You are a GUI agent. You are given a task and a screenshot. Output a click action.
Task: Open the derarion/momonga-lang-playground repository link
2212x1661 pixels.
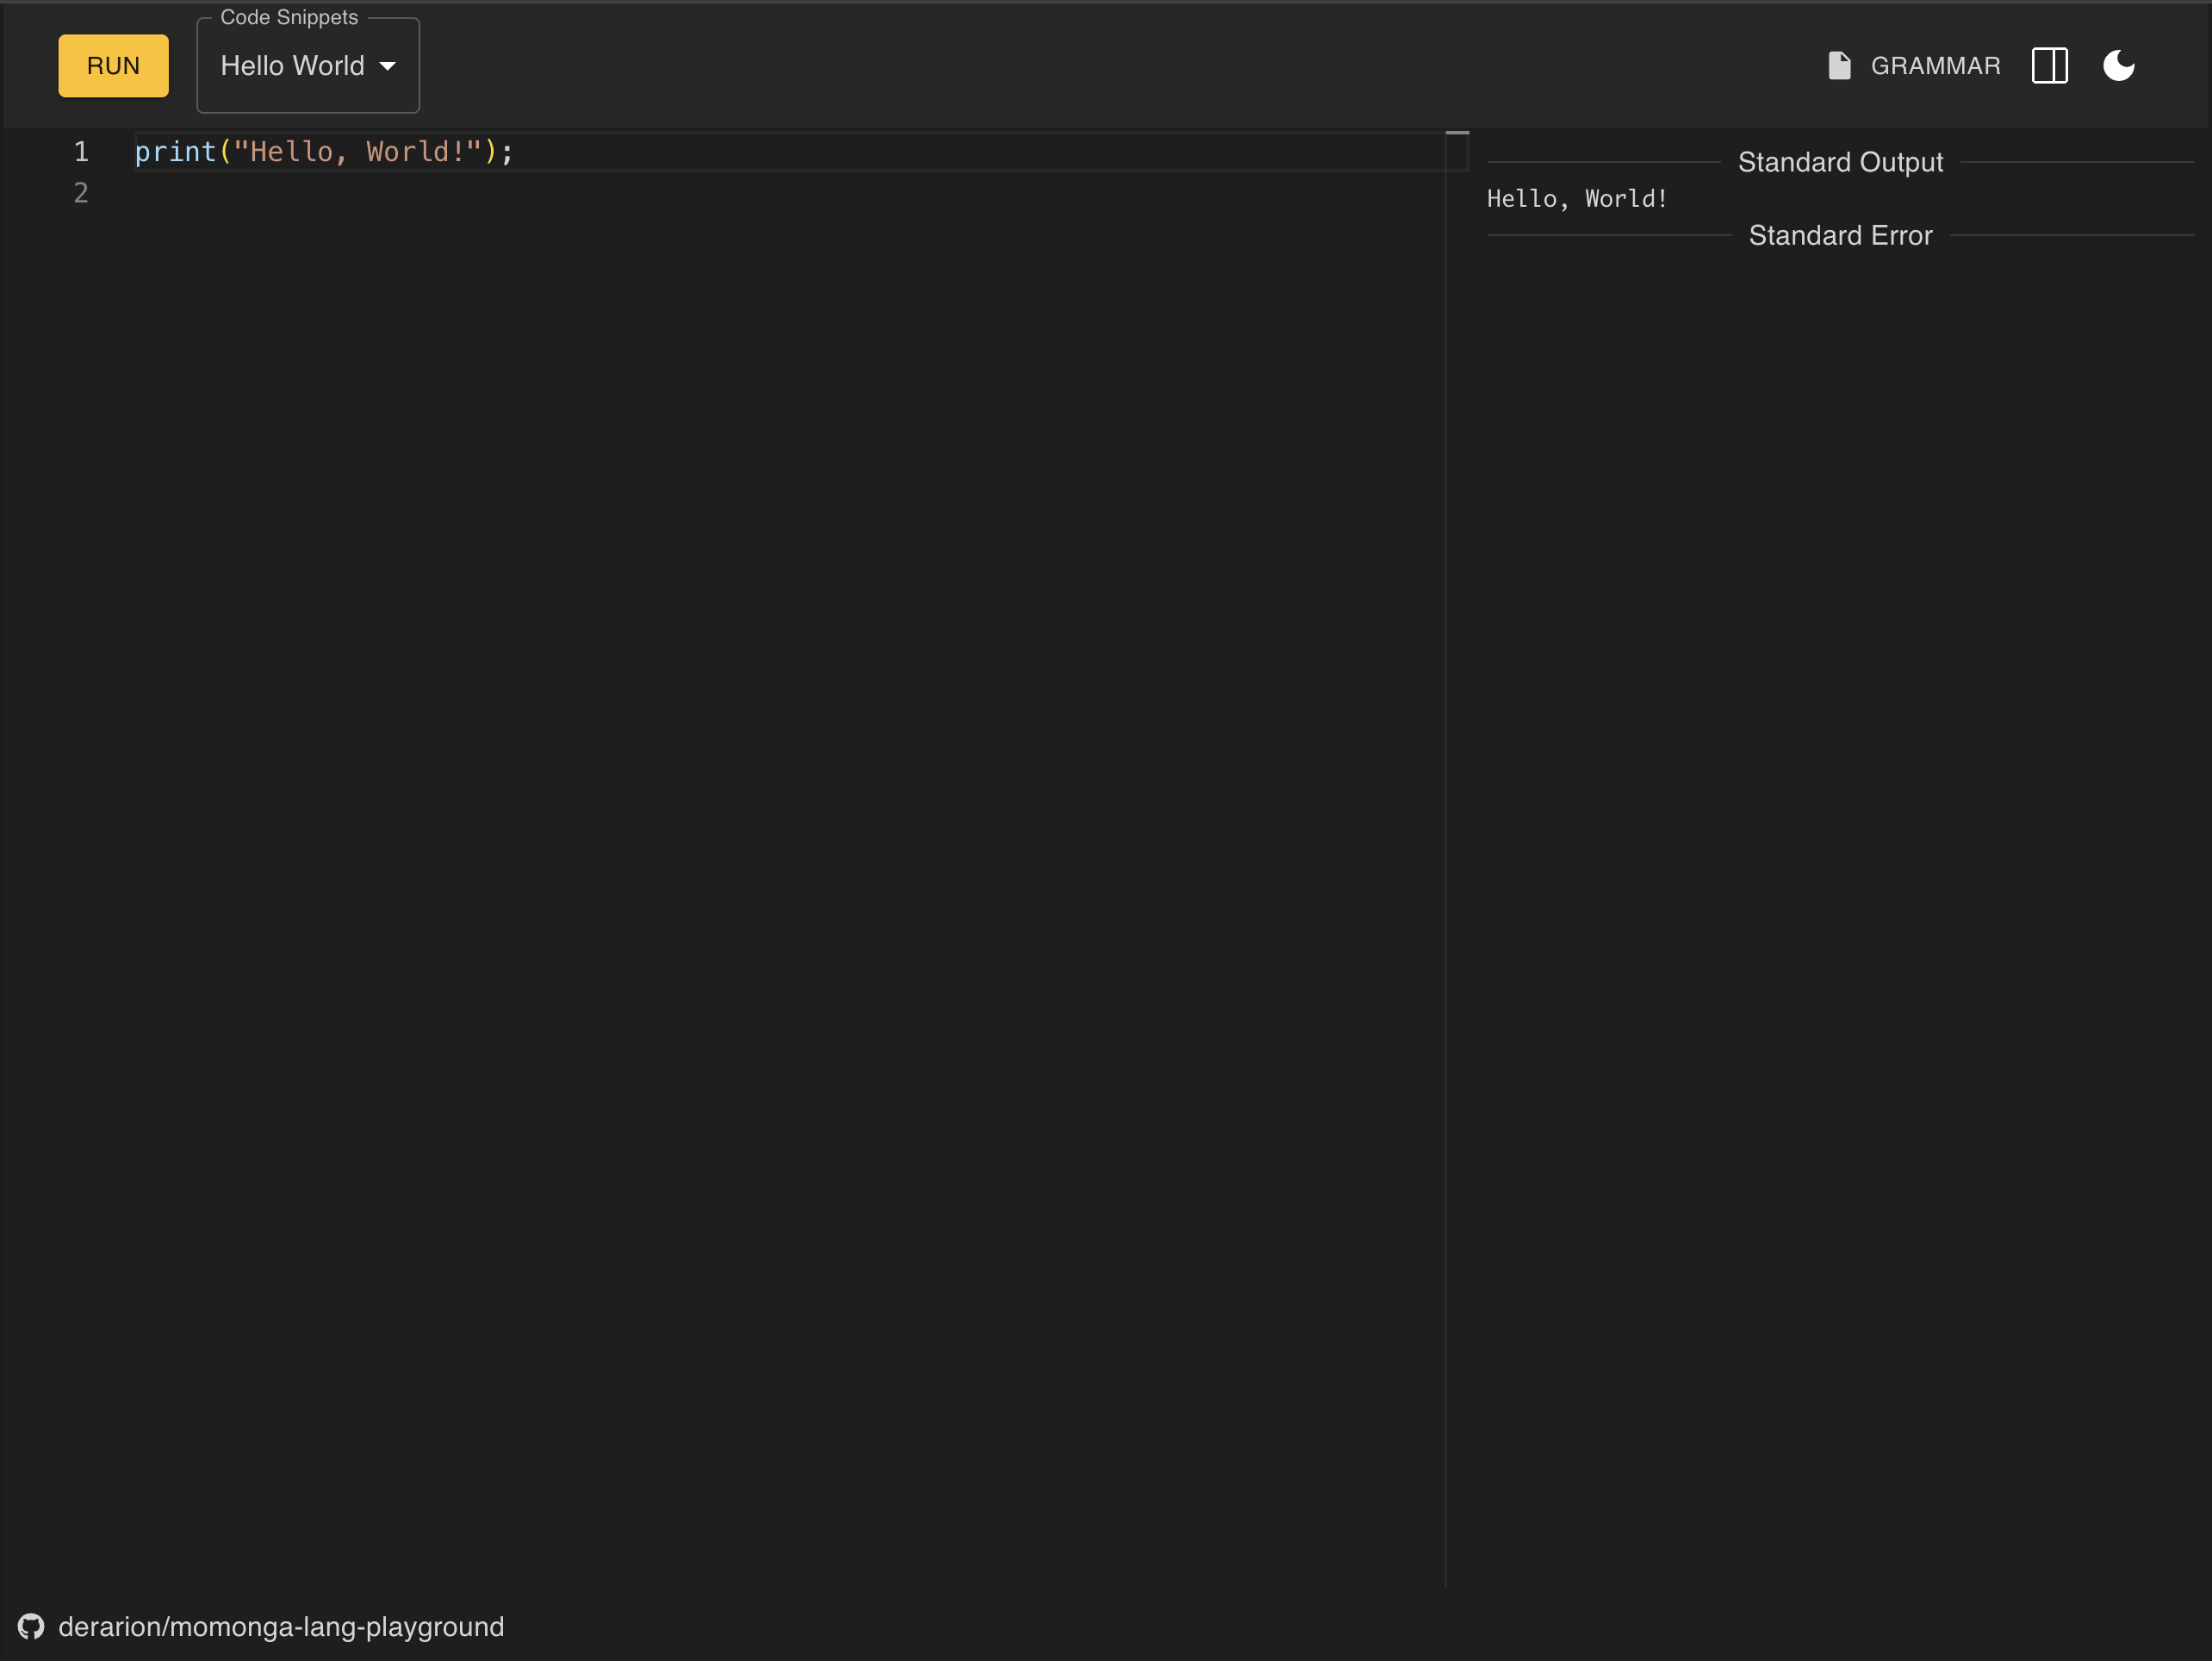[x=281, y=1627]
